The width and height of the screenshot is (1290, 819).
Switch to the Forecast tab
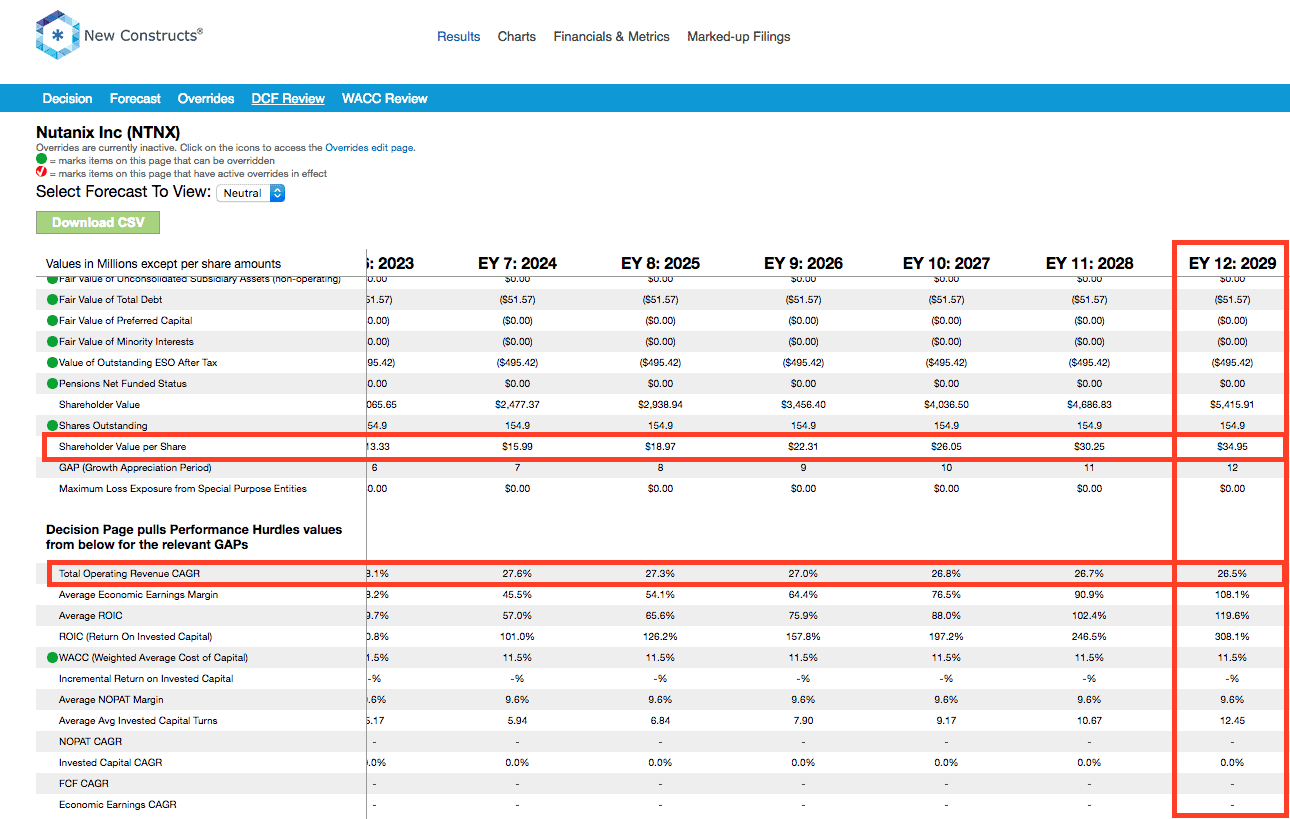[135, 98]
